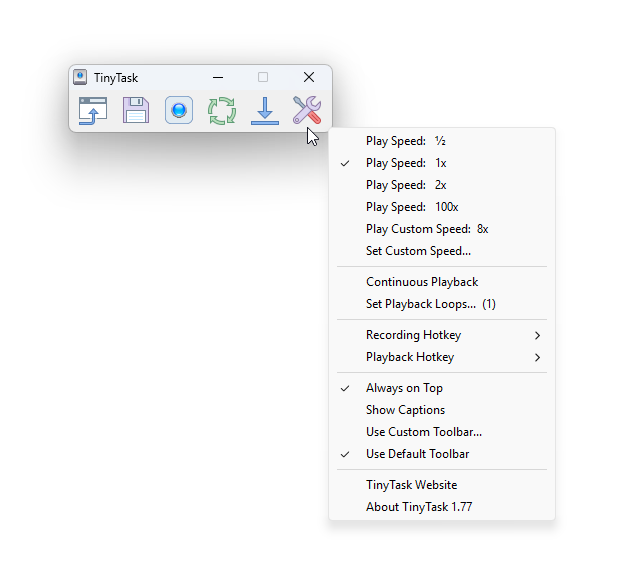The image size is (622, 581).
Task: Close the TinyTask window
Action: [309, 77]
